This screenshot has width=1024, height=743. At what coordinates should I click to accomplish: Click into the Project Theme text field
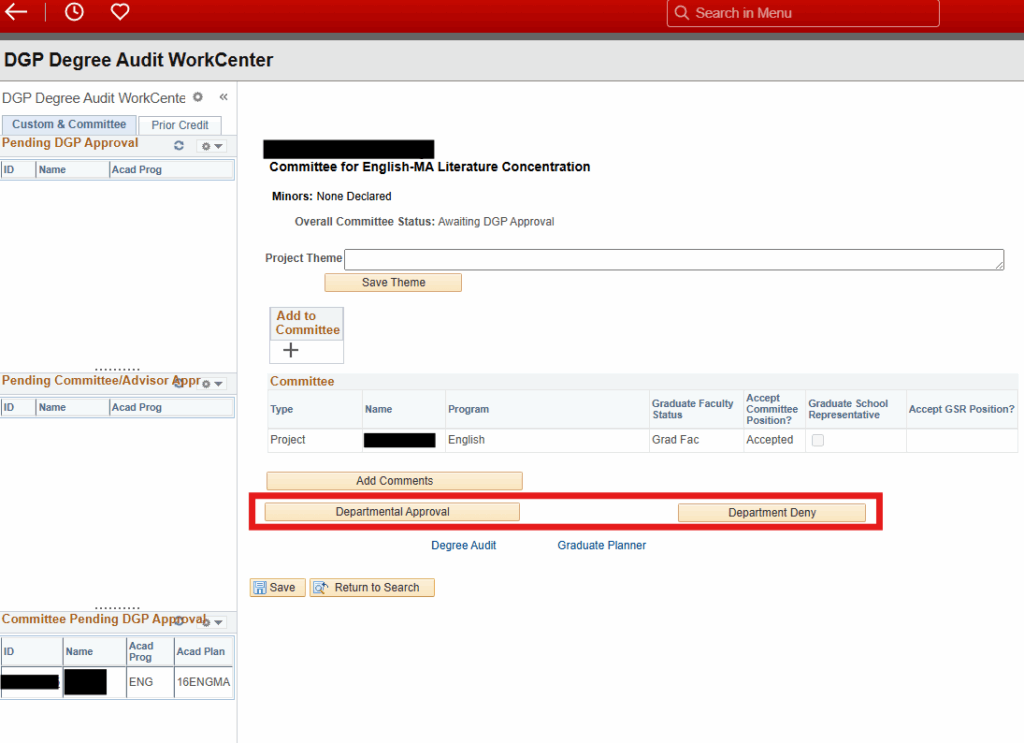point(673,259)
